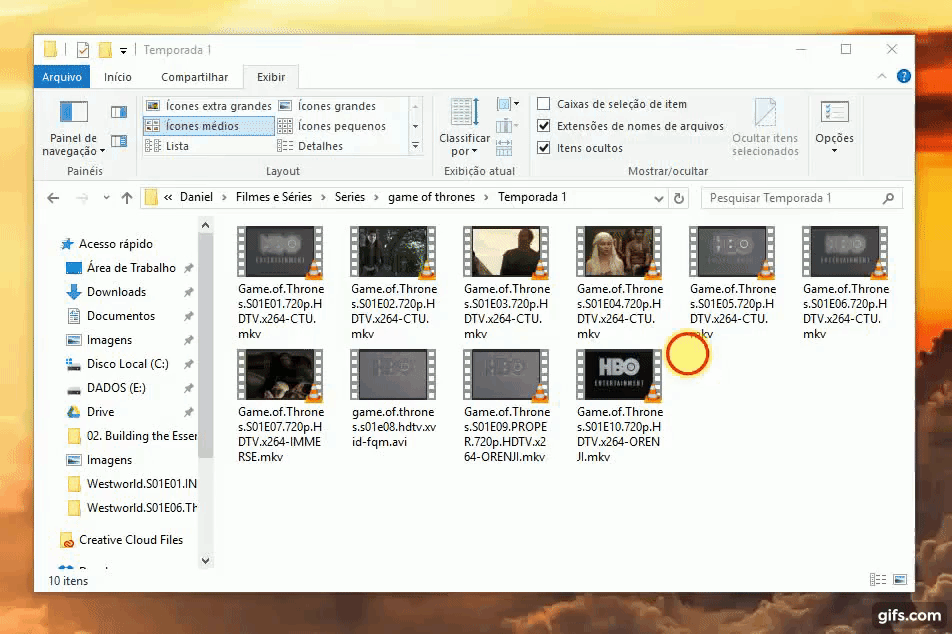Open DADOS (E:) drive in sidebar
Screen dimensions: 952x634
coord(116,388)
